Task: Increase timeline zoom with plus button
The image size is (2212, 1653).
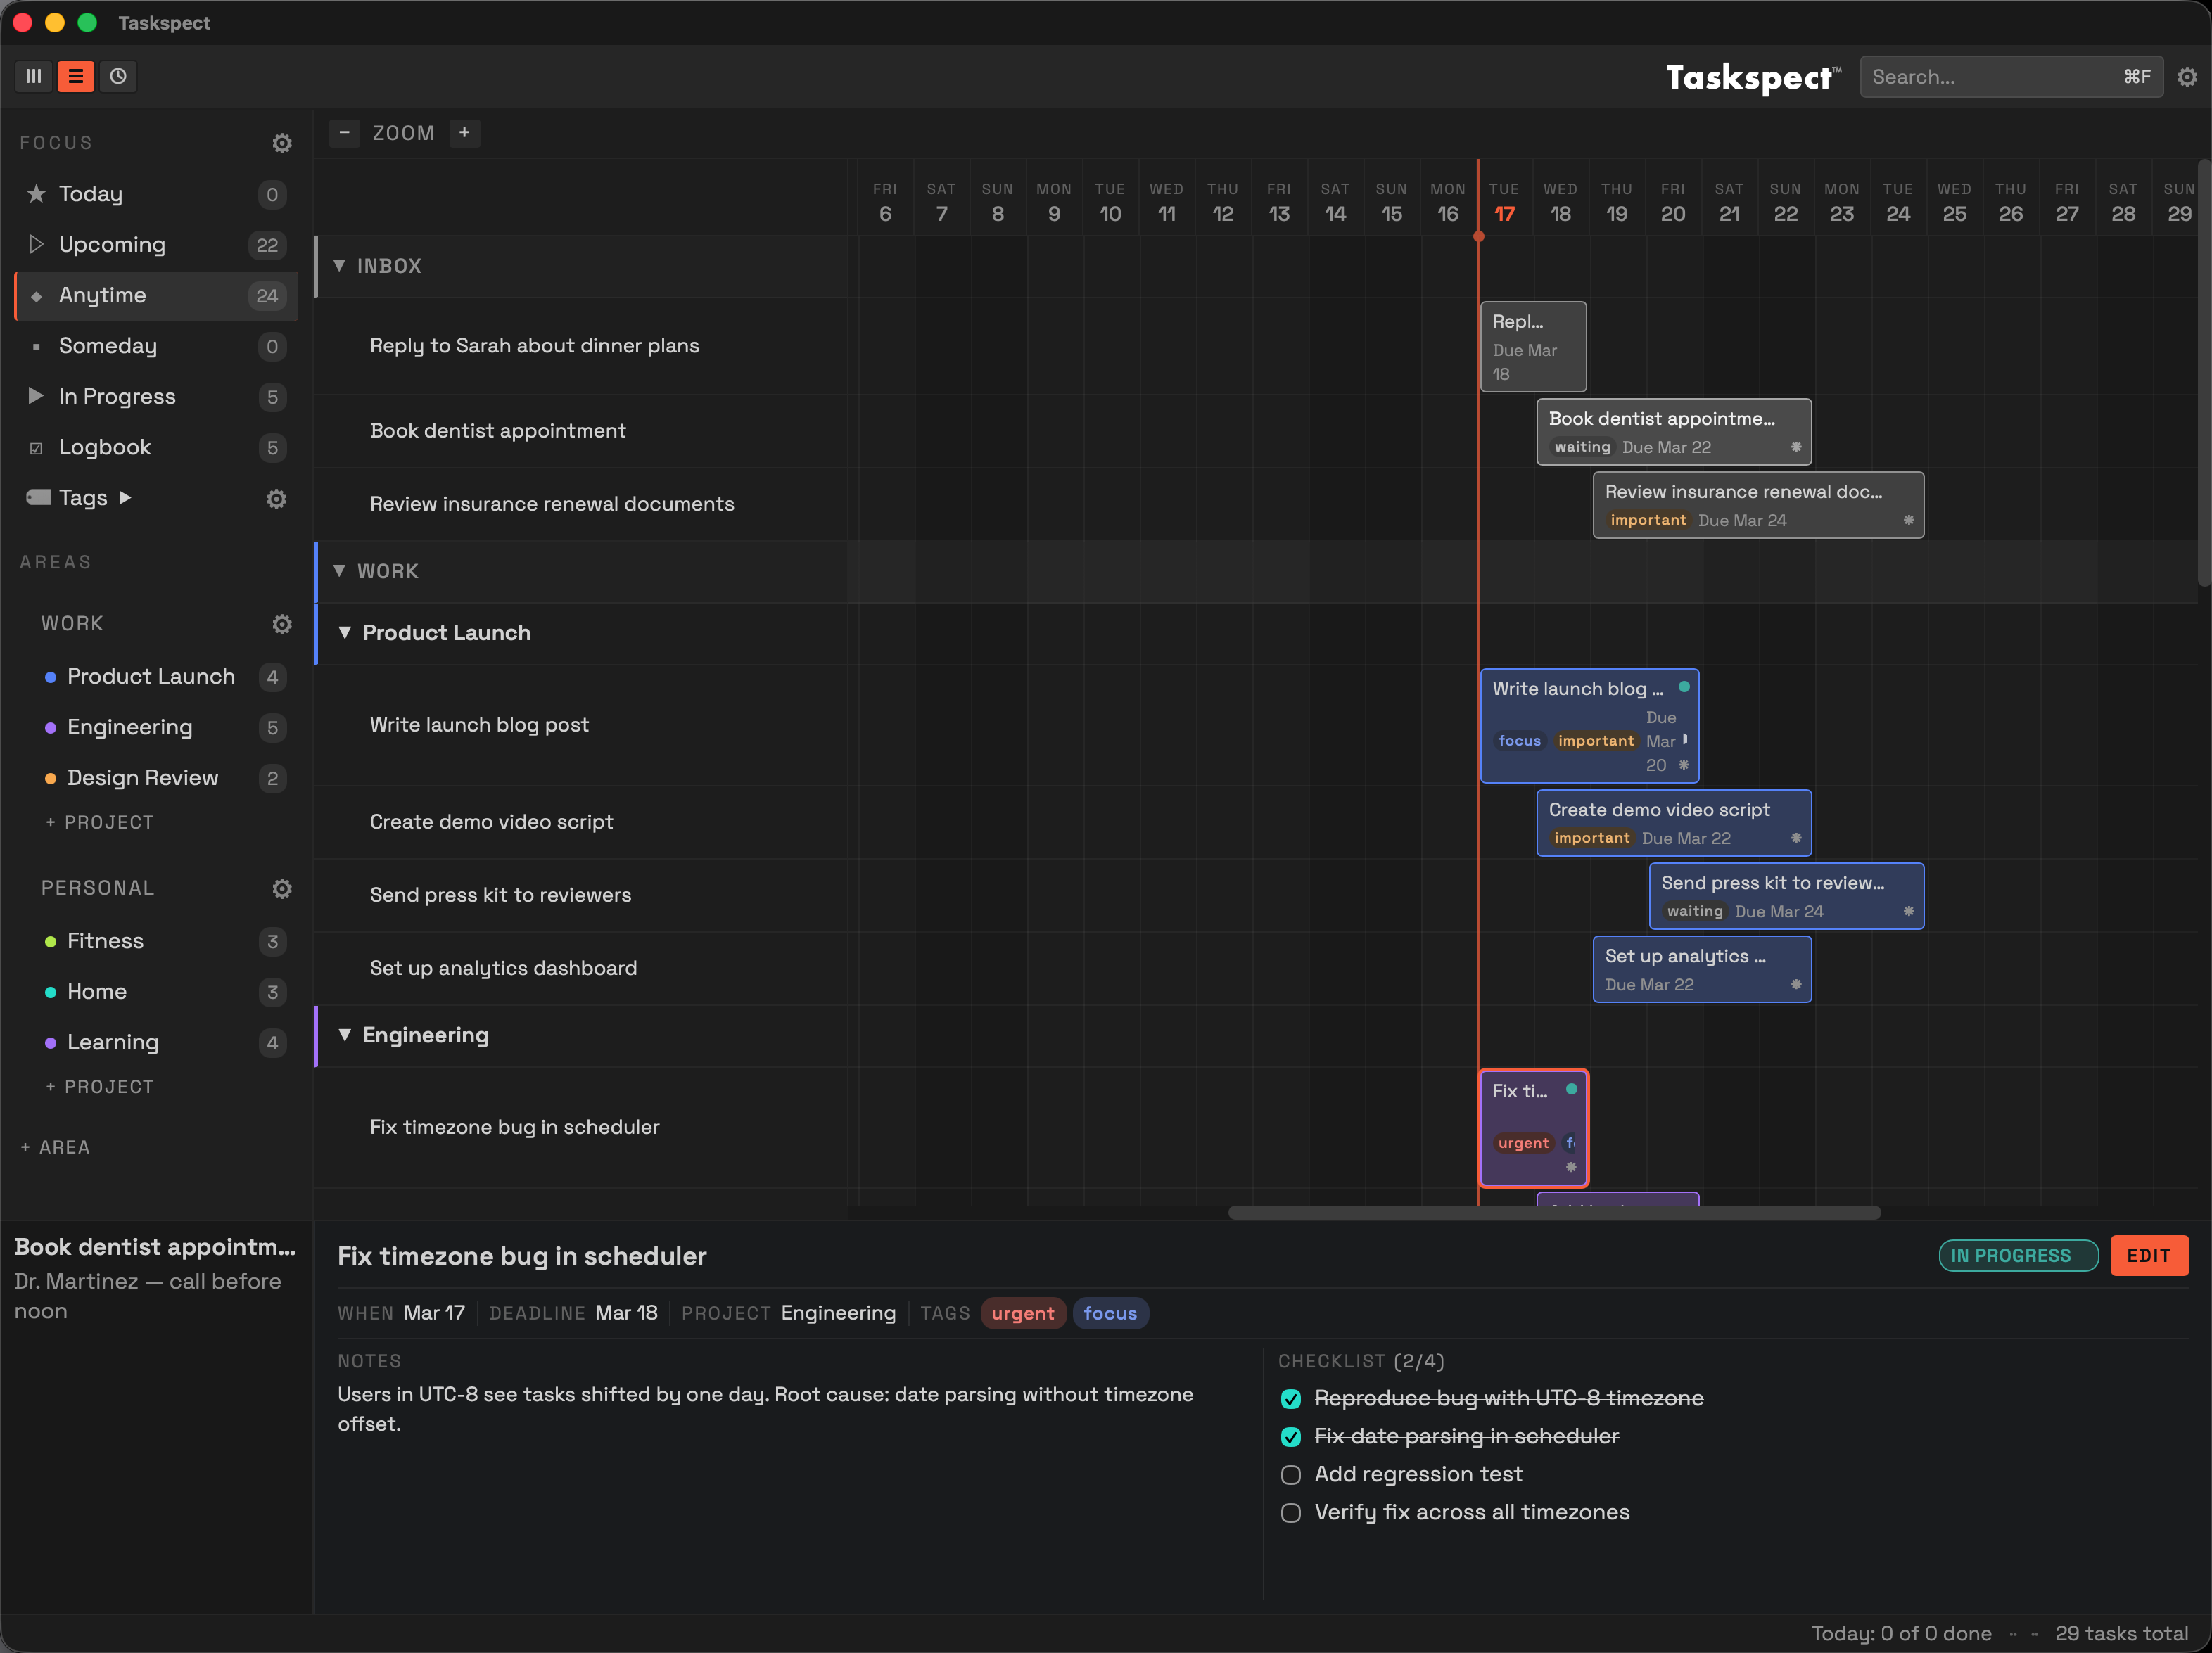Action: (464, 132)
